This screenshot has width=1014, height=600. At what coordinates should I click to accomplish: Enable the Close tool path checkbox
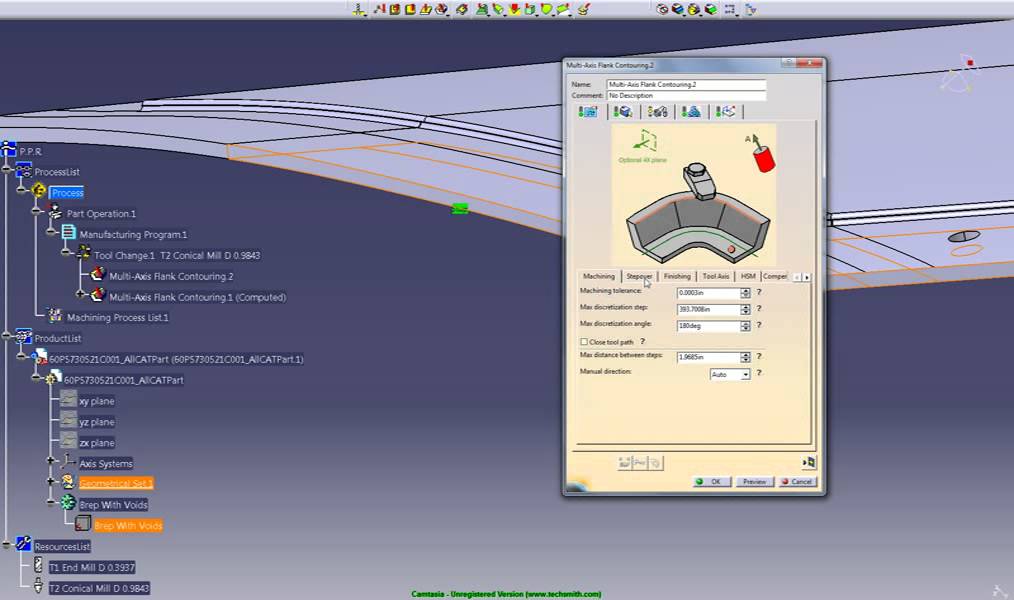[x=585, y=342]
